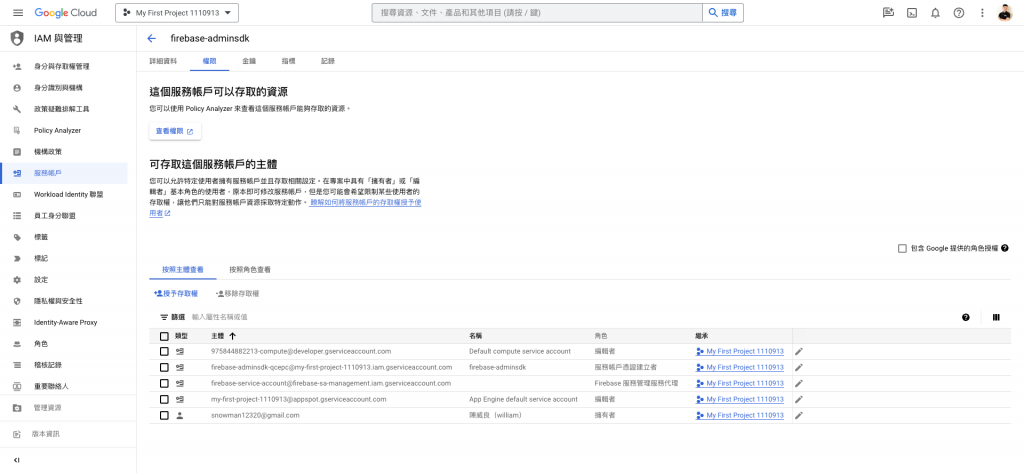The width and height of the screenshot is (1024, 473).
Task: Collapse the sidebar with bottom chevron
Action: pyautogui.click(x=17, y=460)
